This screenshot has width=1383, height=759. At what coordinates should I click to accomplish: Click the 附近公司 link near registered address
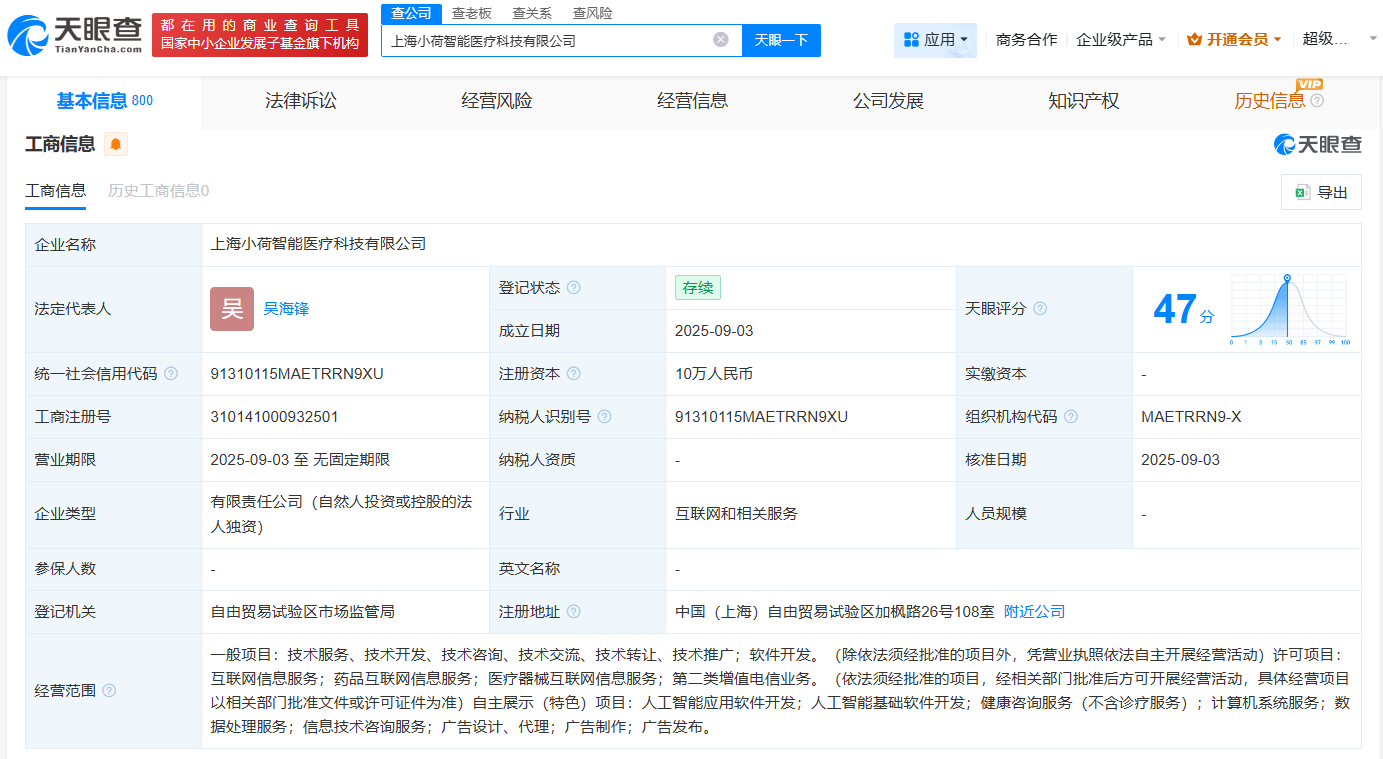(1033, 611)
